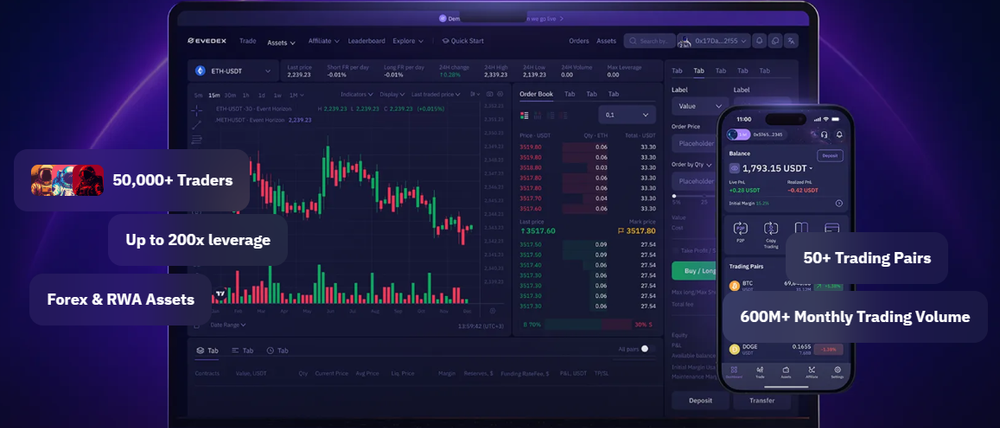Viewport: 1000px width, 428px height.
Task: Open the Indicators dropdown
Action: 357,94
